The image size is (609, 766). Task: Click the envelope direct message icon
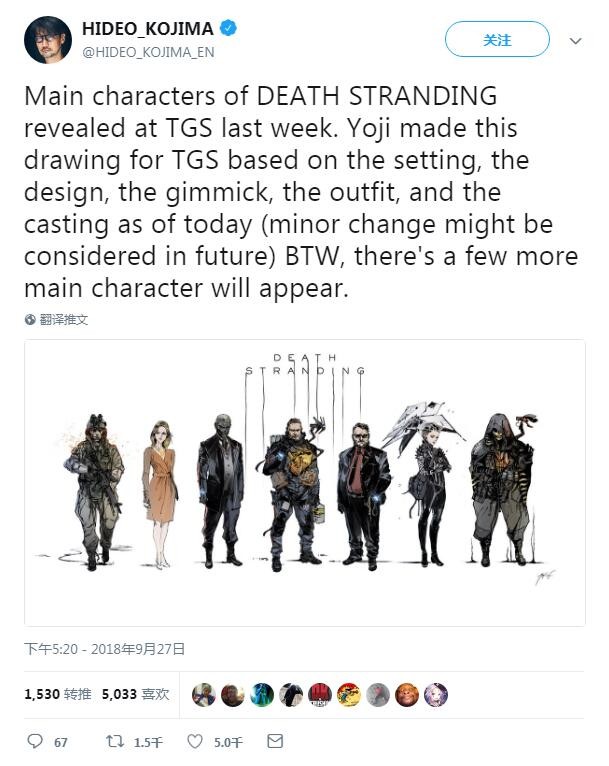coord(275,741)
